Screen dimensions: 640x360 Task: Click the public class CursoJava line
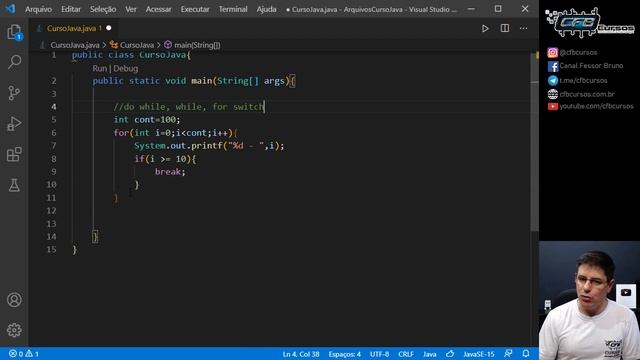(131, 55)
